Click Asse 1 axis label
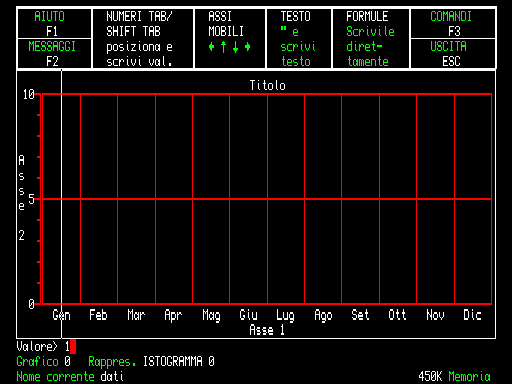Image resolution: width=512 pixels, height=384 pixels. click(267, 330)
